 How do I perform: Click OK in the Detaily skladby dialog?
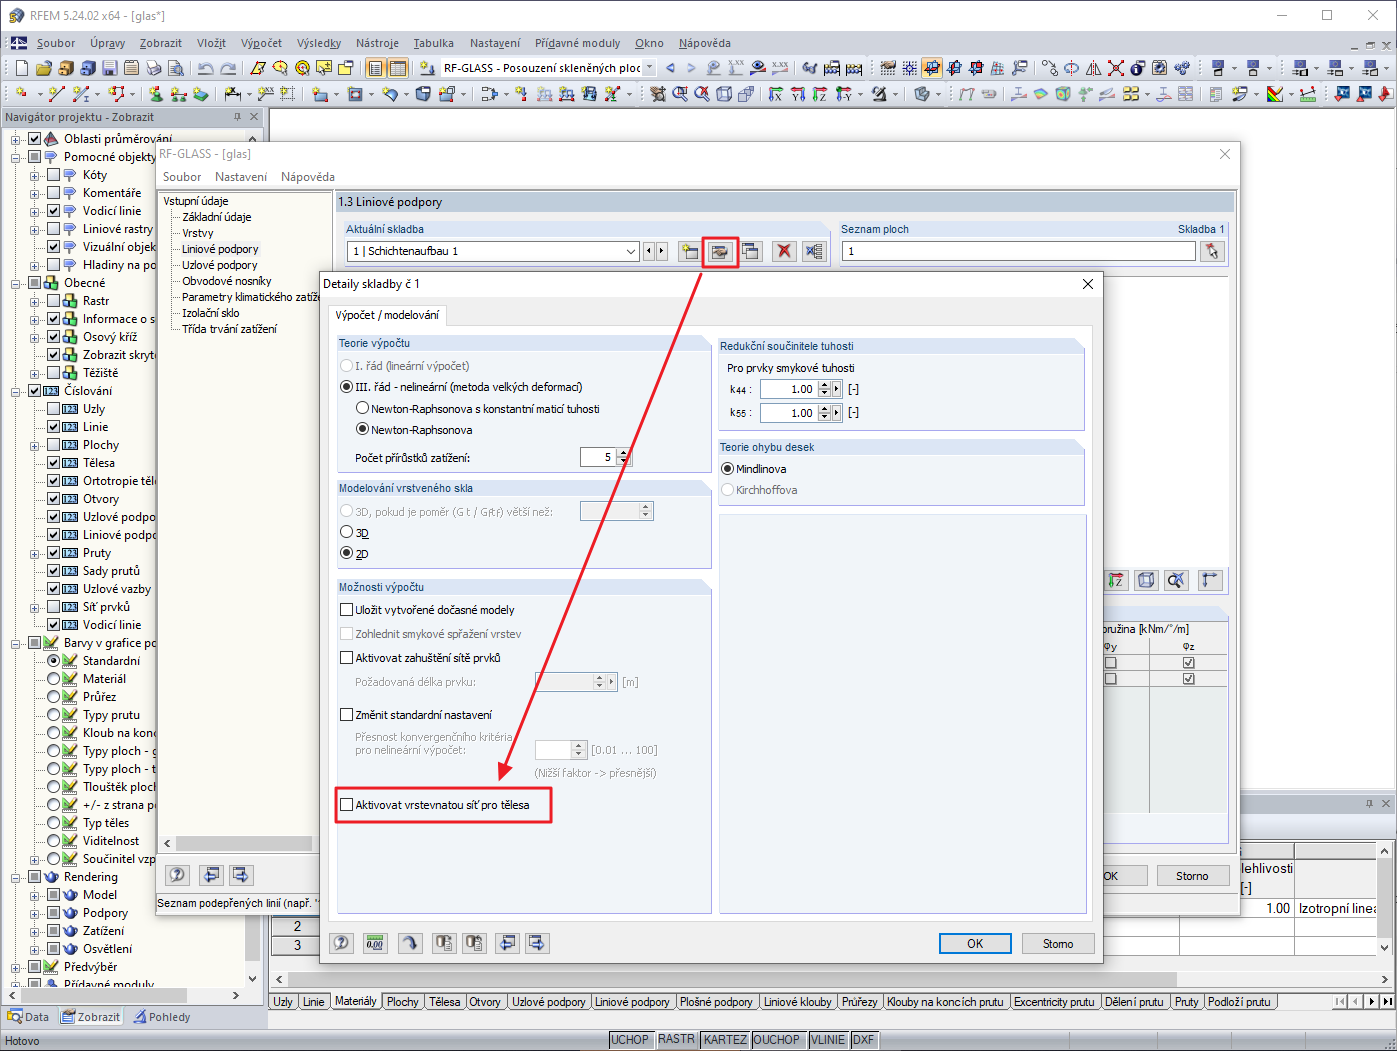975,943
